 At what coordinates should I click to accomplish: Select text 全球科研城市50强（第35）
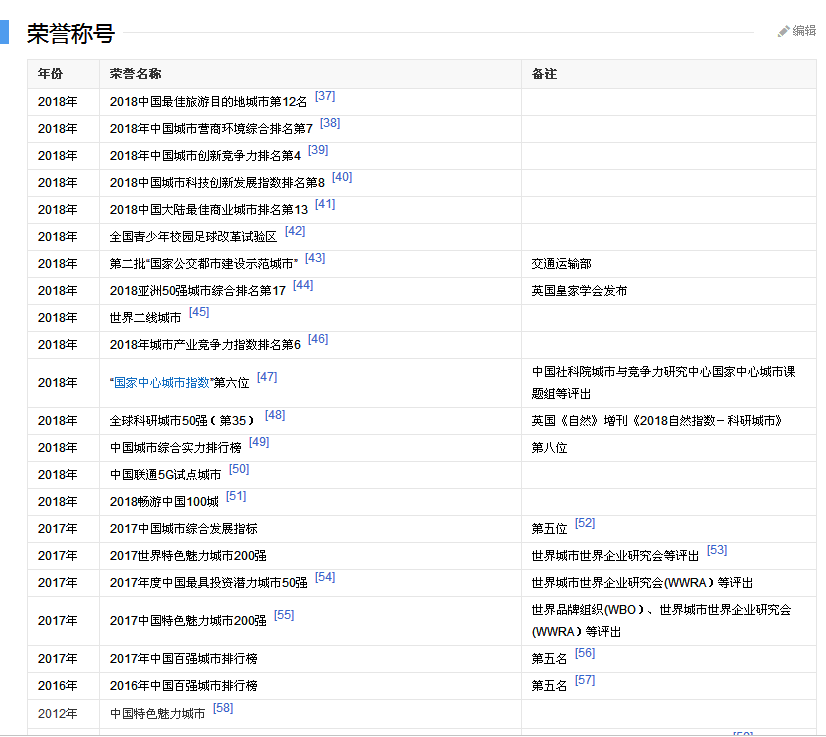tap(182, 421)
